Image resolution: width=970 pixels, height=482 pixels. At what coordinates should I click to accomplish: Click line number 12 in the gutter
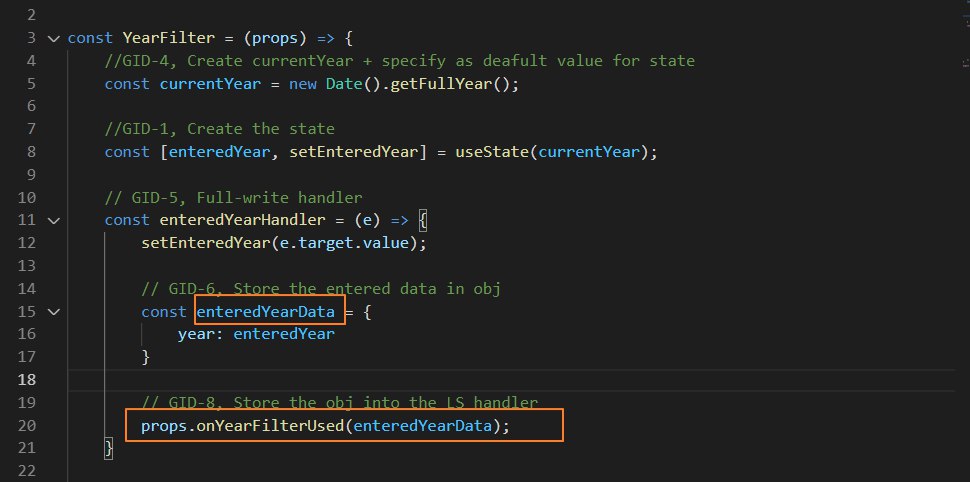point(27,243)
